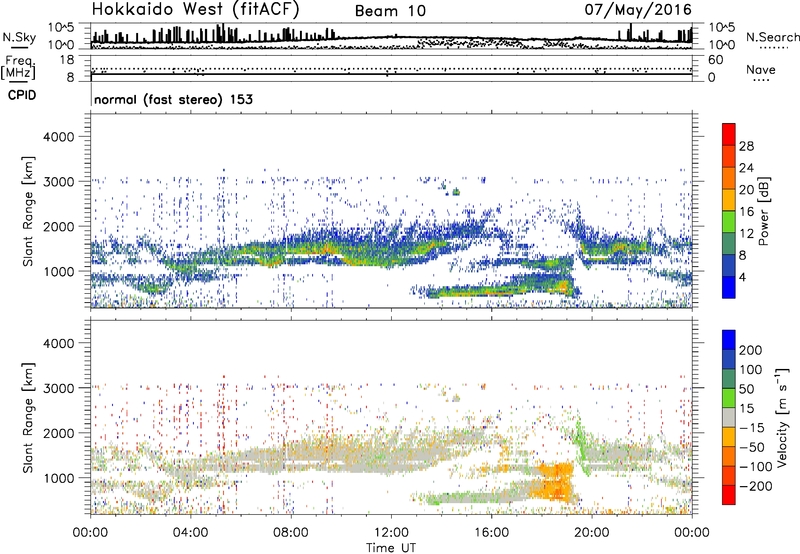Select 'normal (fast stereo) 153' text
The height and width of the screenshot is (554, 800).
click(173, 99)
